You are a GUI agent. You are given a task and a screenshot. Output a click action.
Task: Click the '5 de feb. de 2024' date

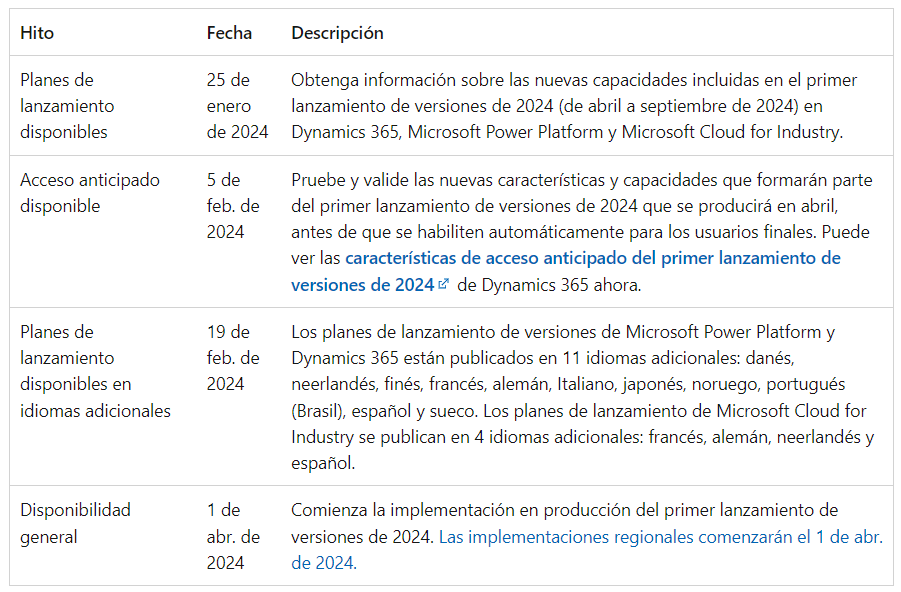[233, 206]
